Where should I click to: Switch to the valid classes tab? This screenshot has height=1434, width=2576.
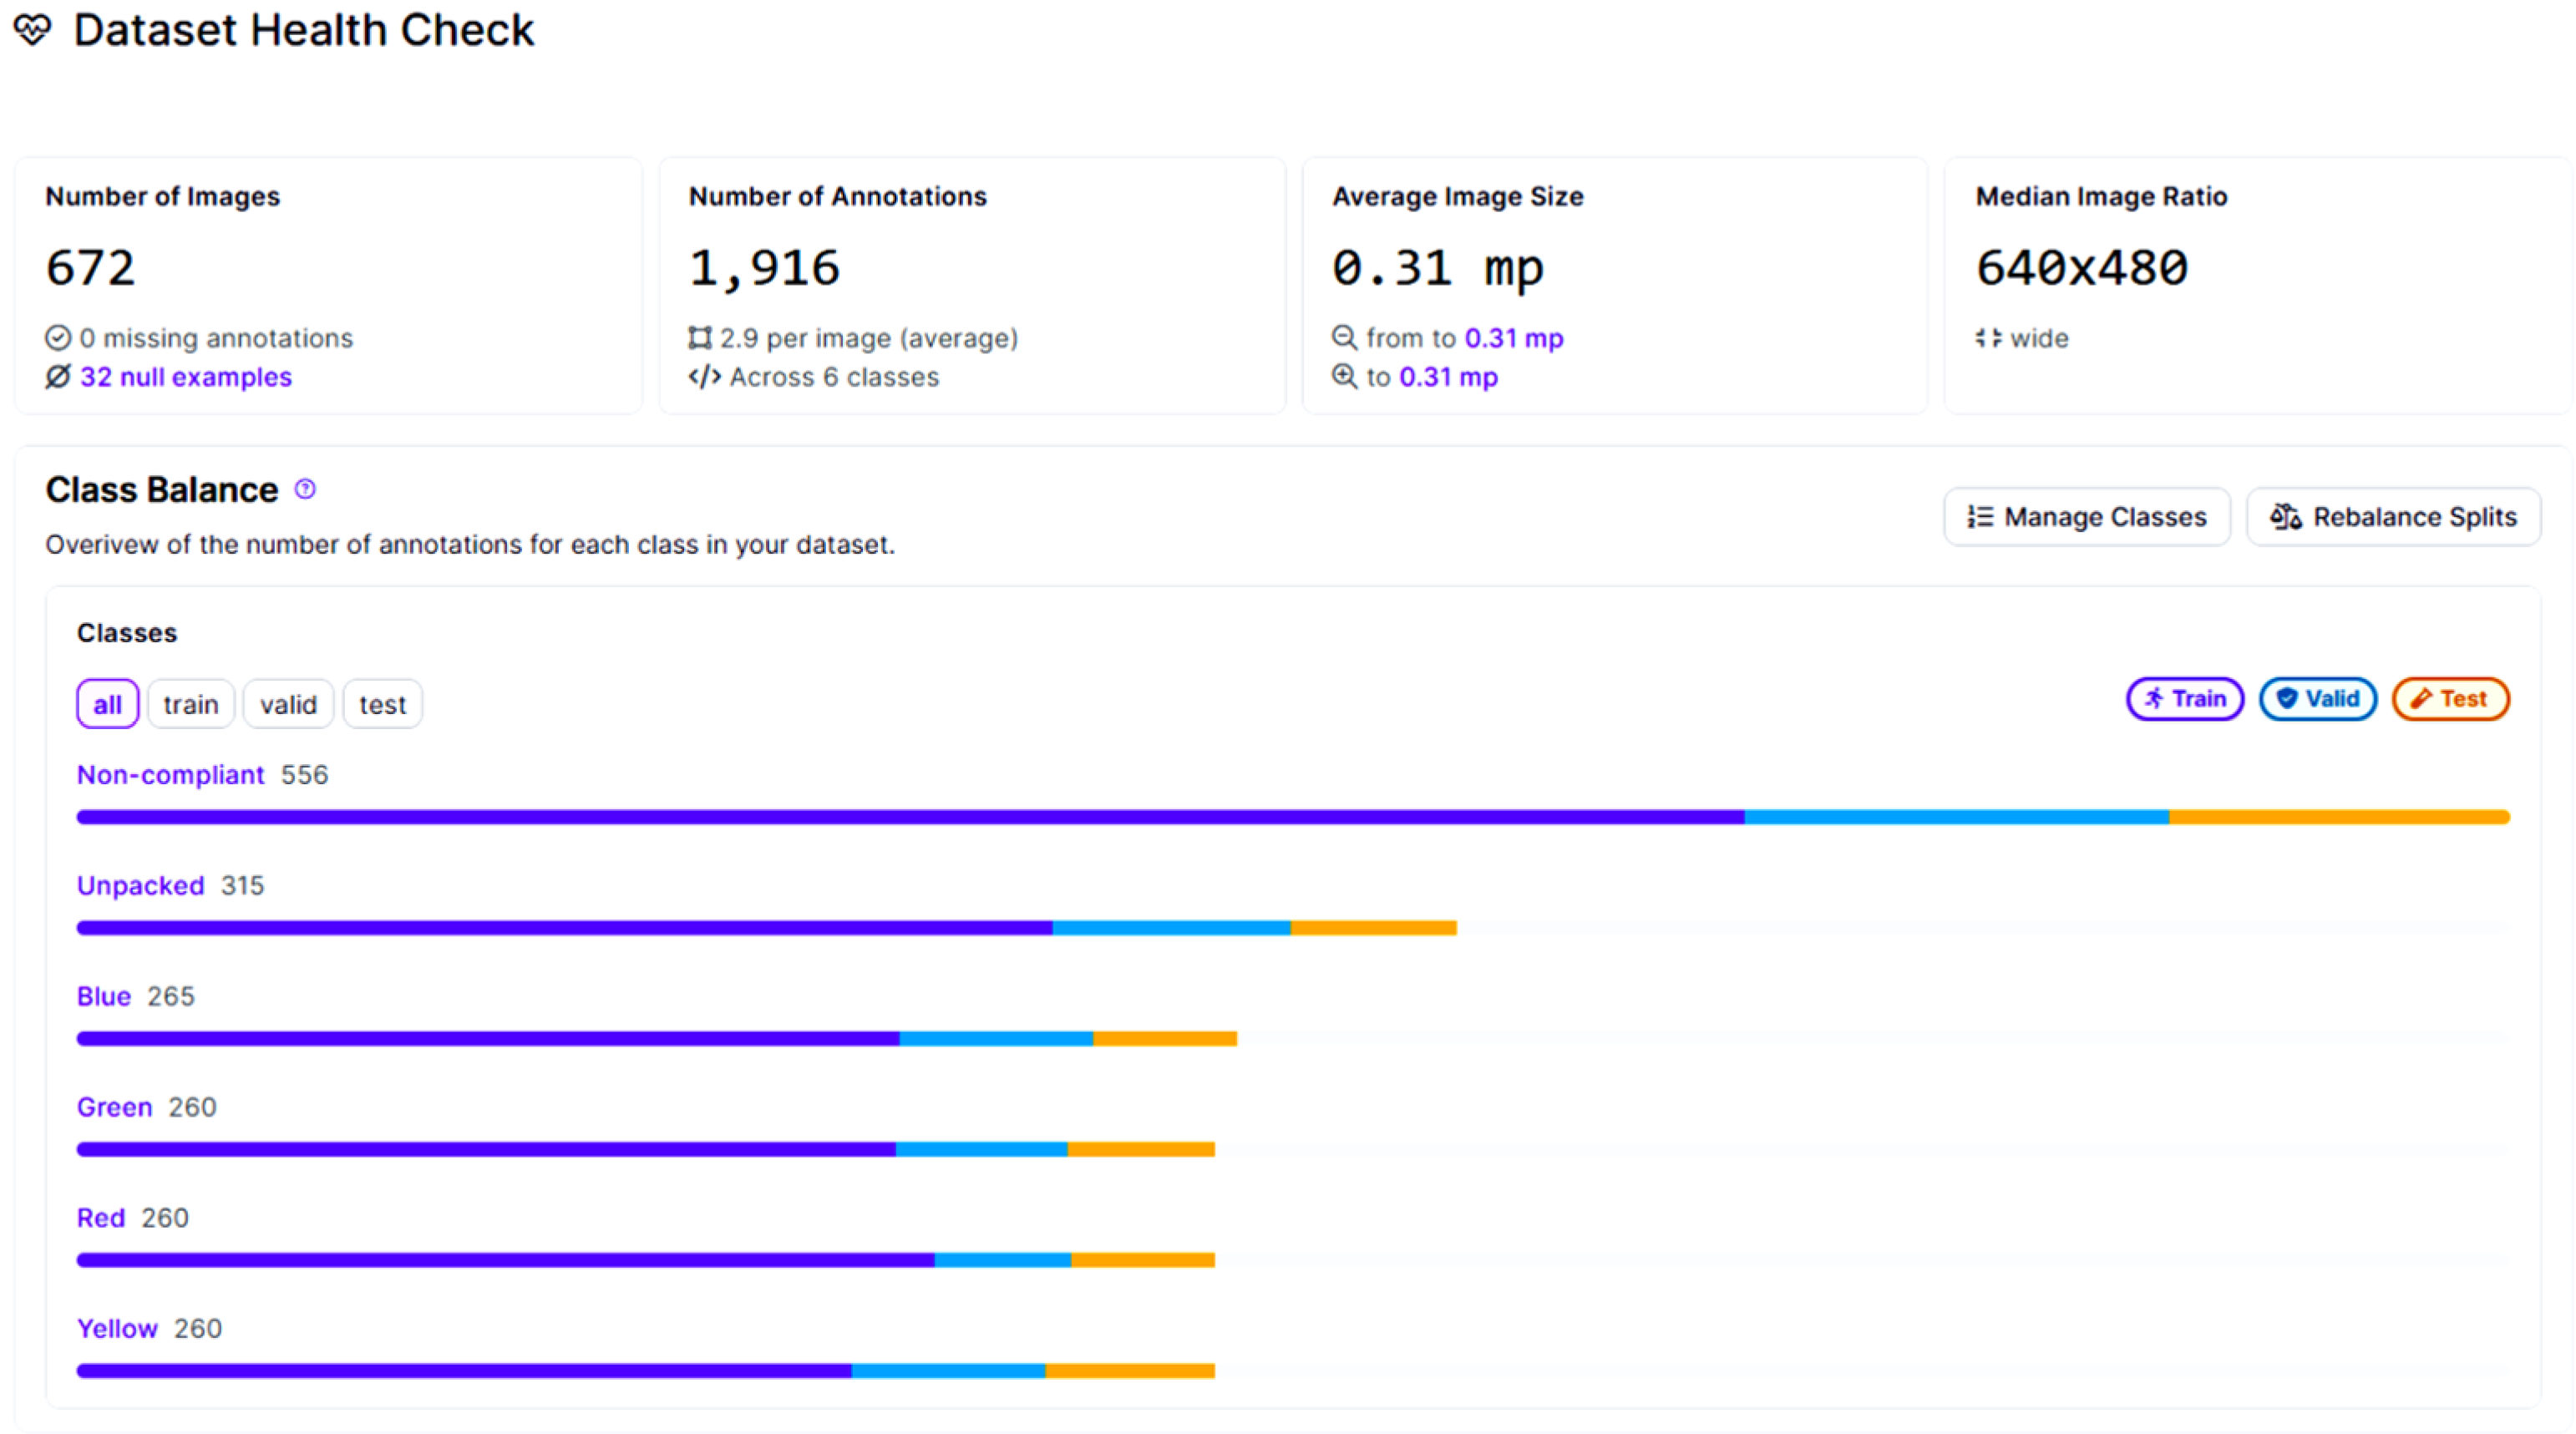(x=288, y=704)
